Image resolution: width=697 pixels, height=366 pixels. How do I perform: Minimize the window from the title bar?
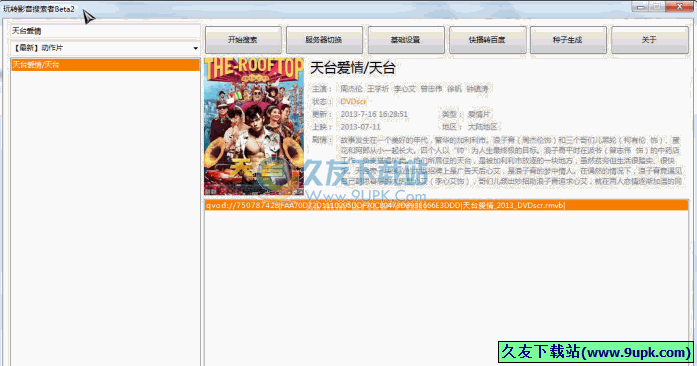tap(641, 7)
